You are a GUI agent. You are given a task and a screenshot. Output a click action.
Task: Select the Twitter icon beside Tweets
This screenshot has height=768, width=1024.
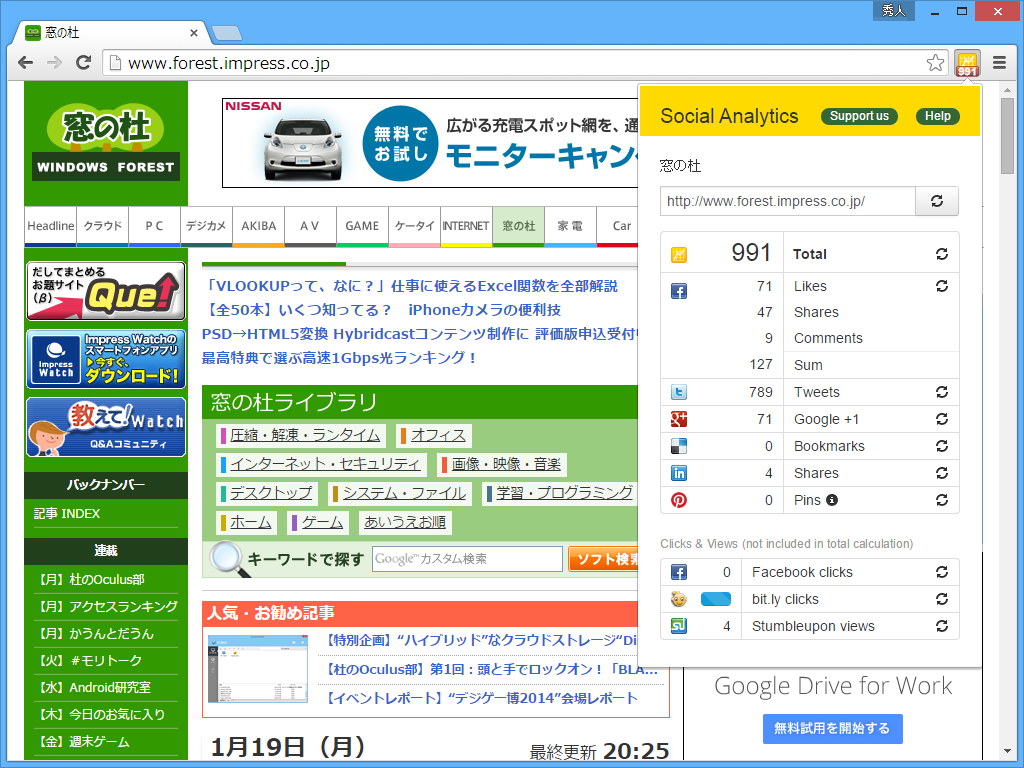(679, 392)
